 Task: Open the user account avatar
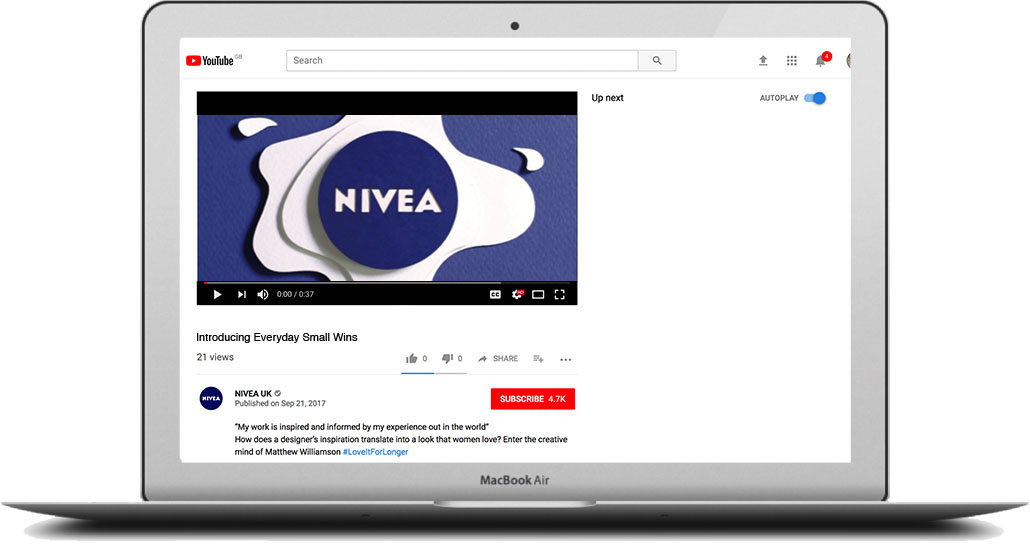coord(848,60)
